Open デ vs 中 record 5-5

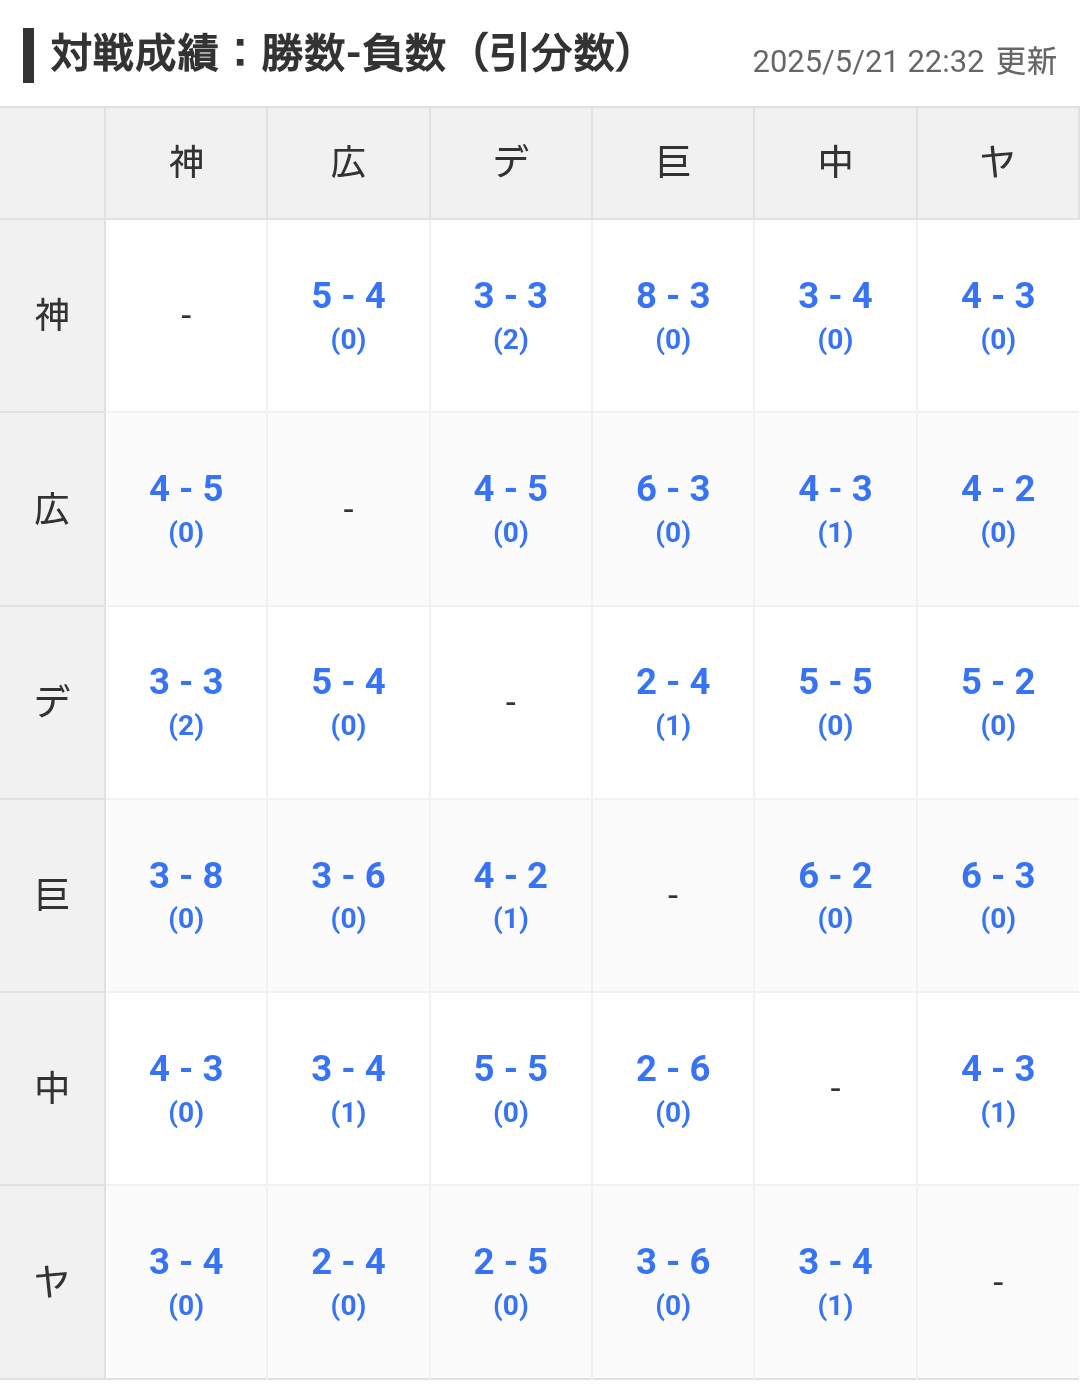835,701
